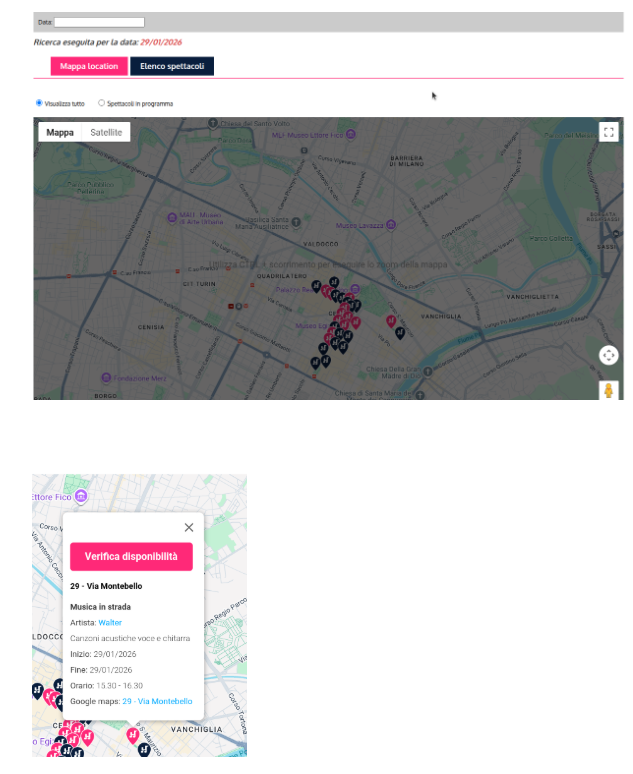The image size is (633, 774).
Task: Select black marker left of Palazzo Reale label
Action: [x=316, y=286]
